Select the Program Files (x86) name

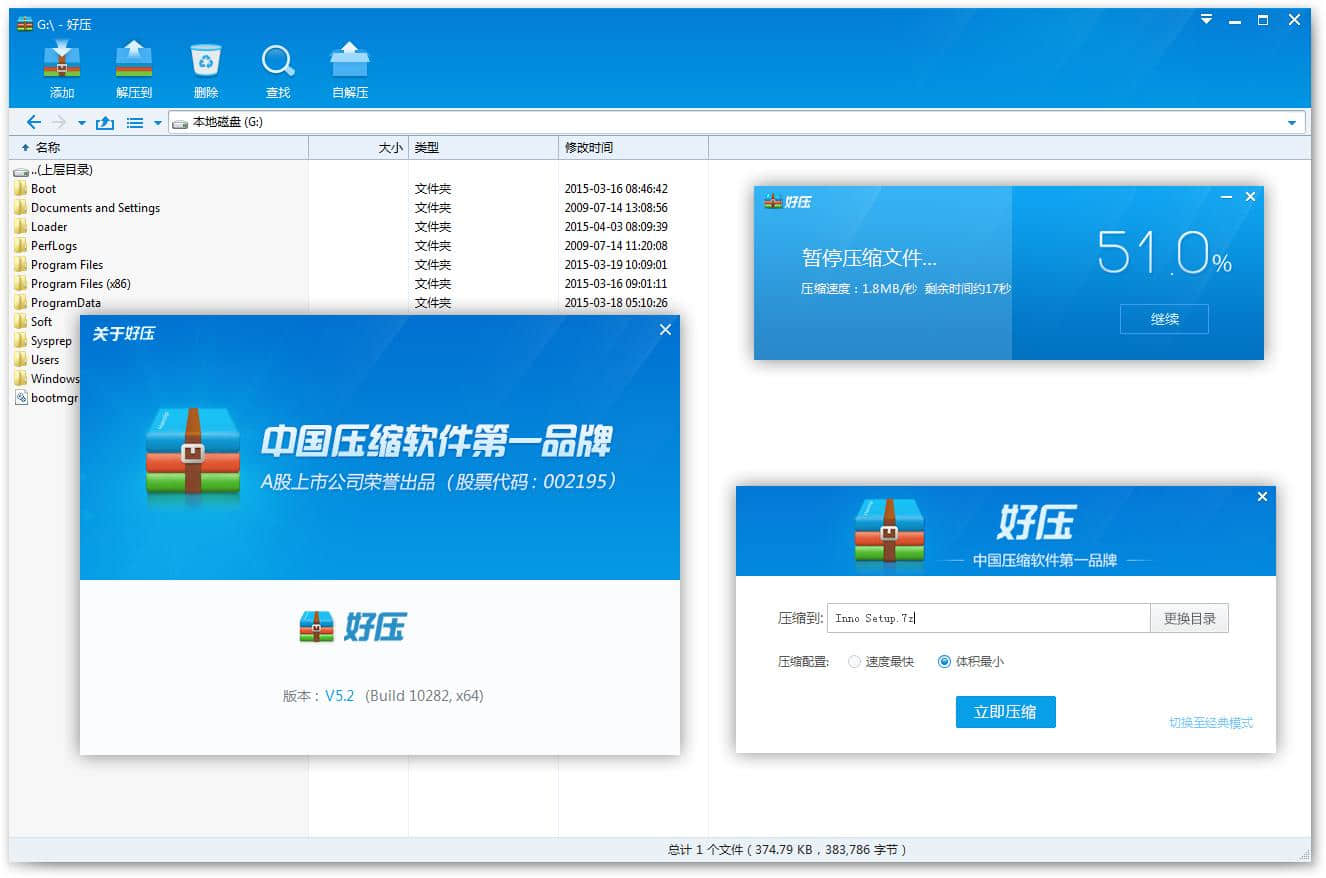81,283
